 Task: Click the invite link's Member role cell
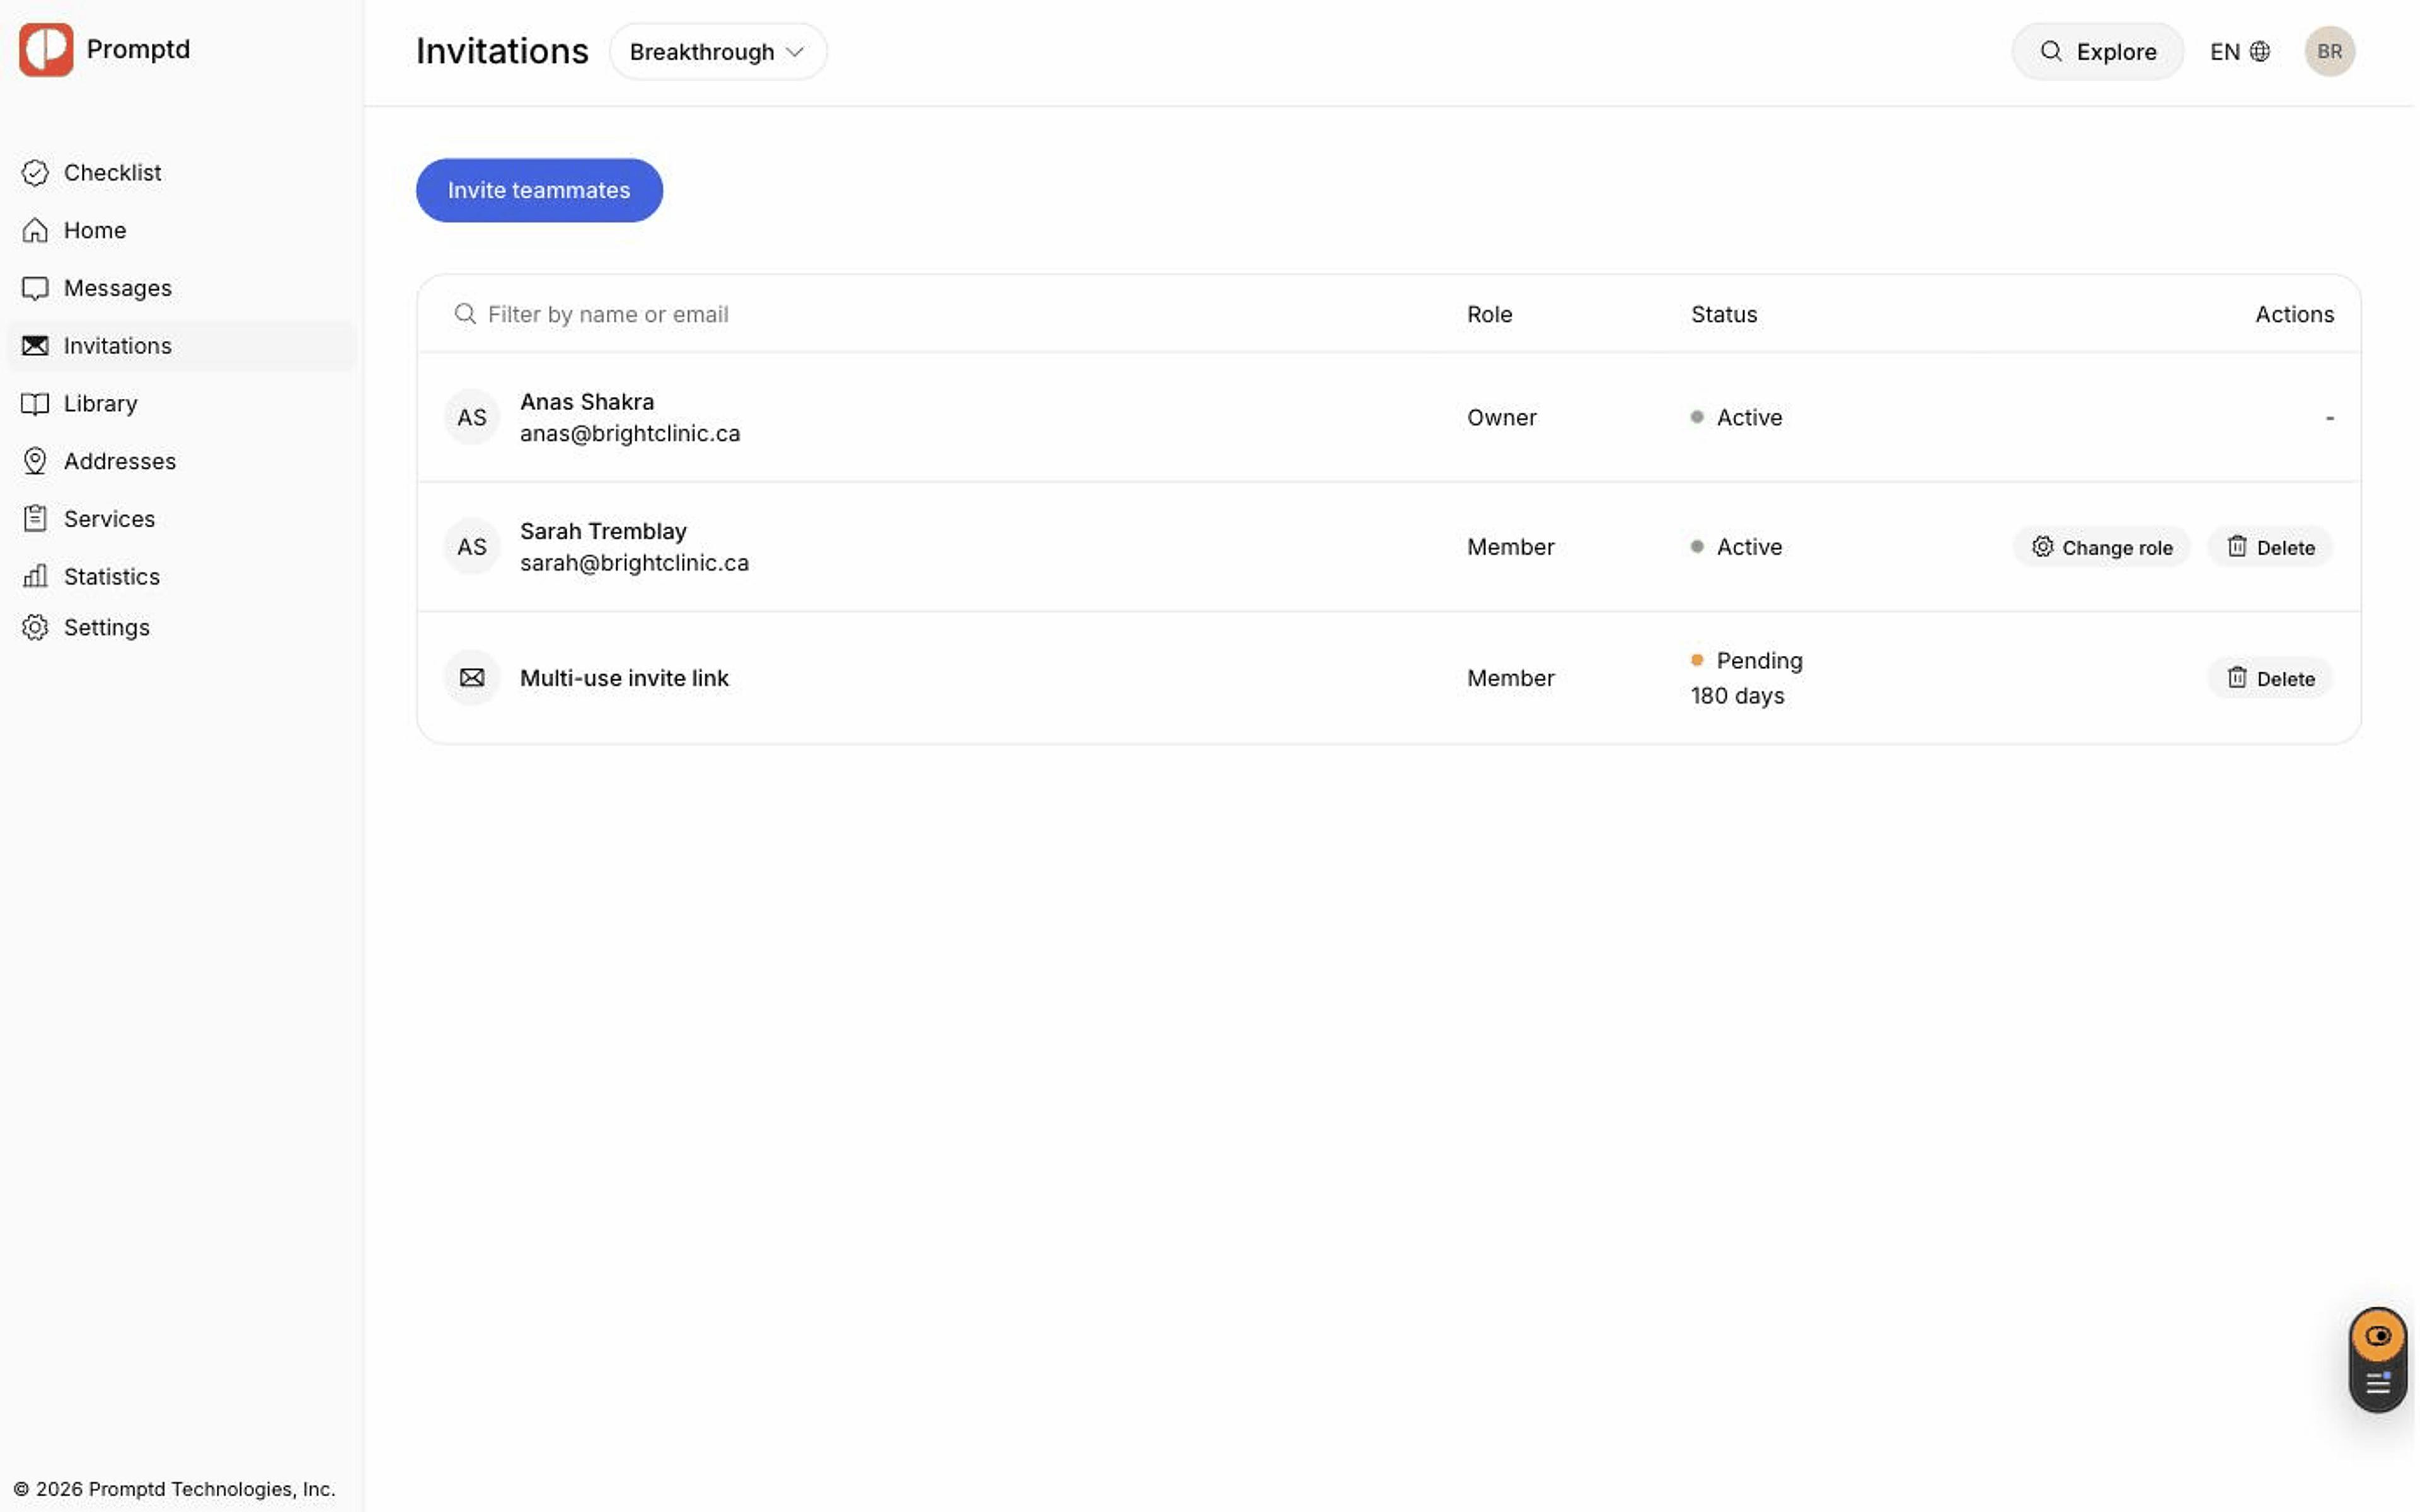tap(1510, 679)
